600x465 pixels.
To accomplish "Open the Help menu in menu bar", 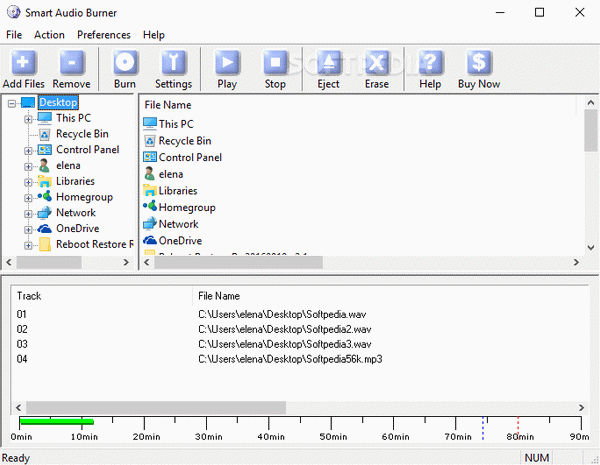I will pos(154,35).
